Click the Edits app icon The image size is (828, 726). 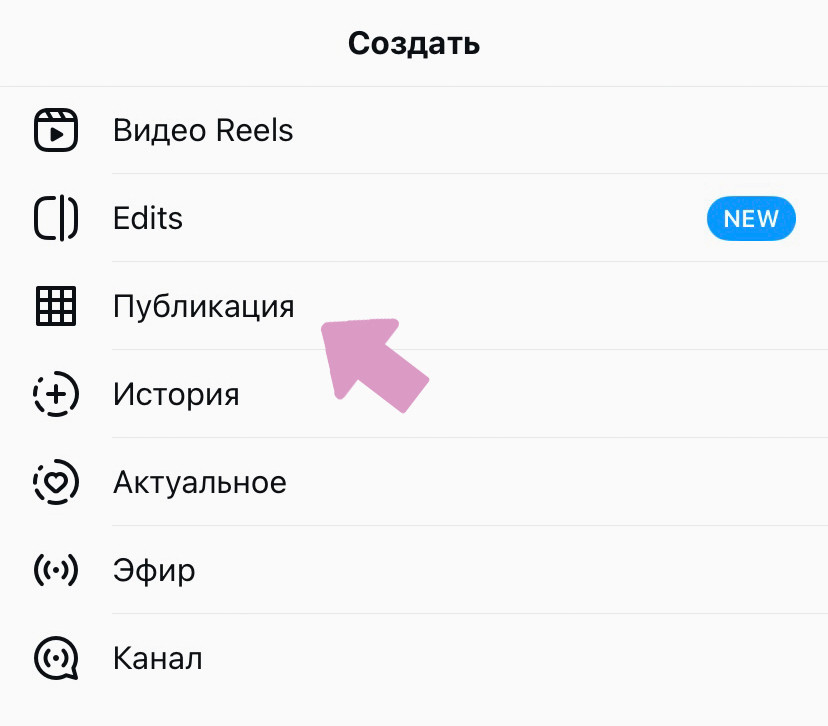click(55, 218)
